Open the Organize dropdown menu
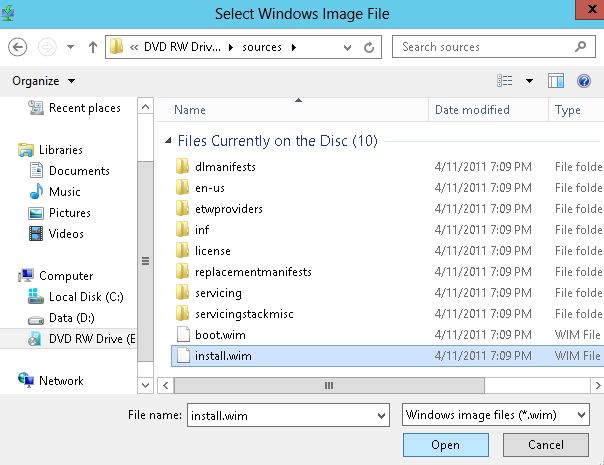The width and height of the screenshot is (604, 465). click(x=43, y=81)
